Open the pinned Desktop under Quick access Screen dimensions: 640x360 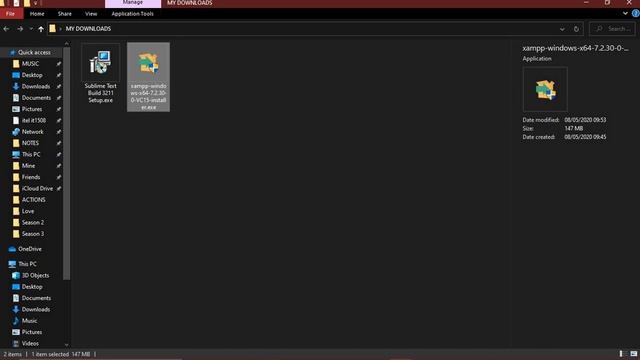[32, 75]
